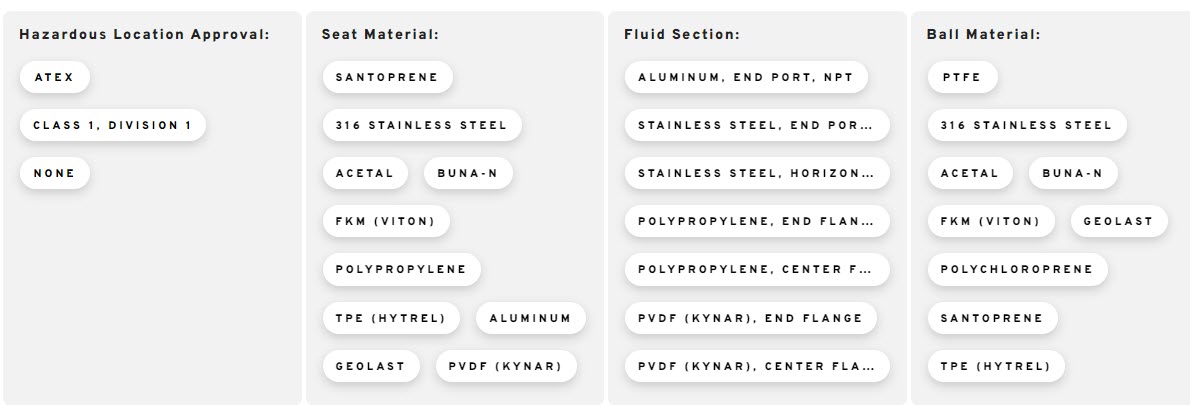
Task: Select PTFE ball material chip
Action: click(x=962, y=77)
